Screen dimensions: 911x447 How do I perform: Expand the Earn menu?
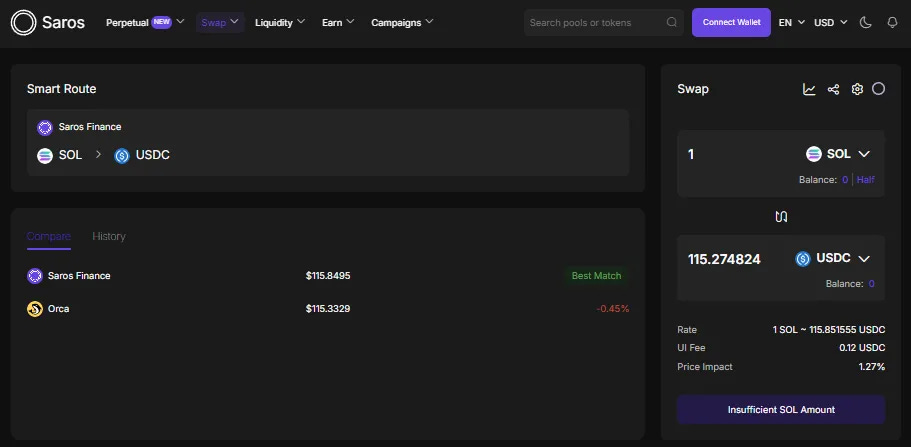click(338, 23)
